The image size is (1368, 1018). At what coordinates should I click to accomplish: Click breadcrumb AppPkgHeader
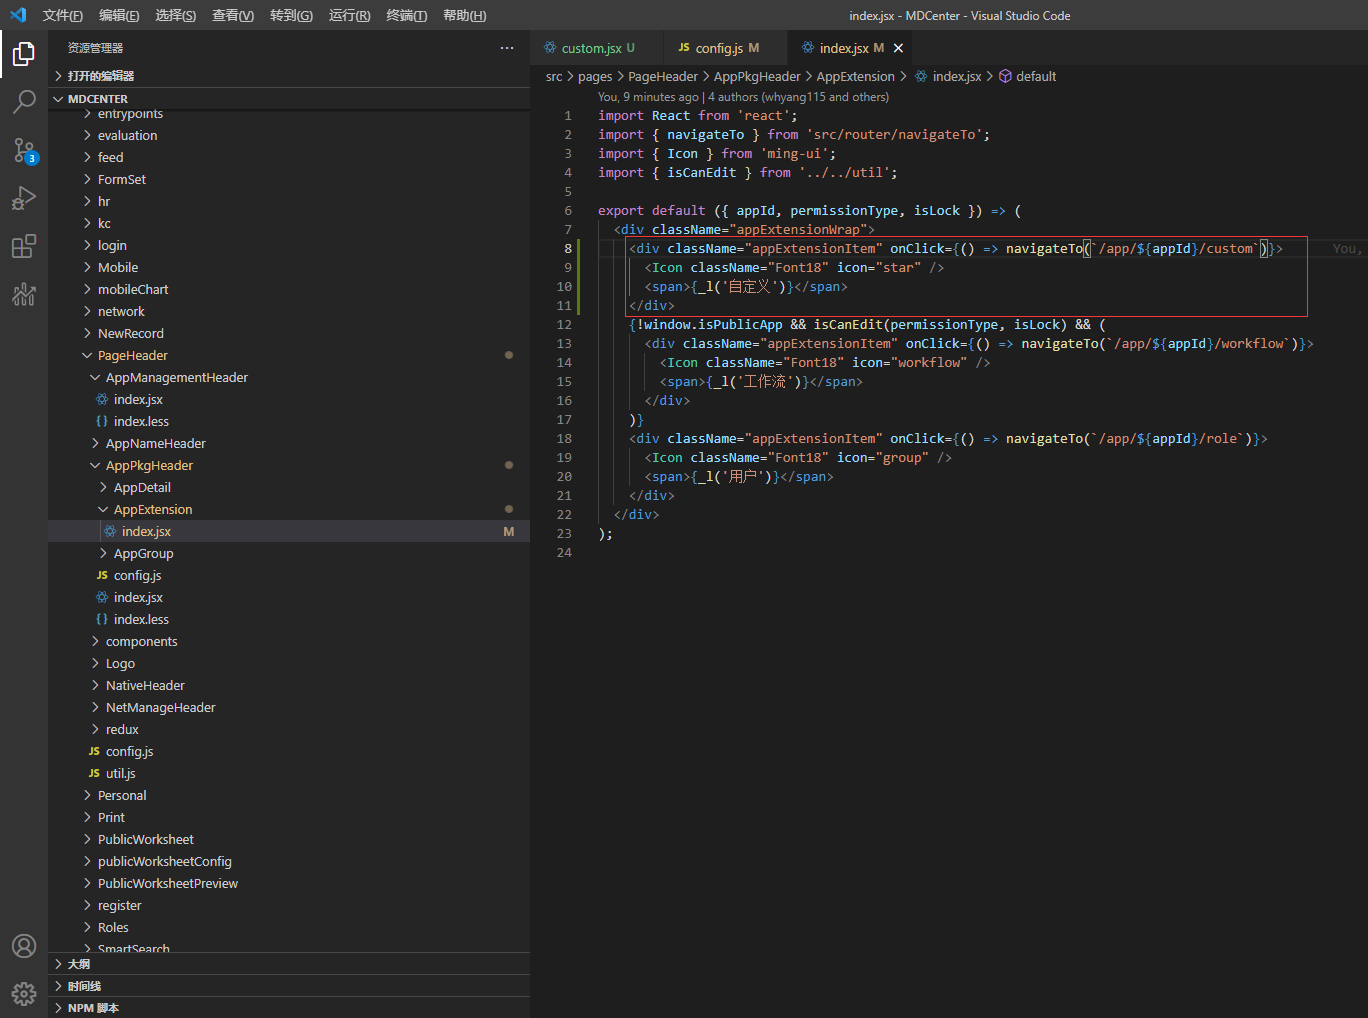point(757,76)
